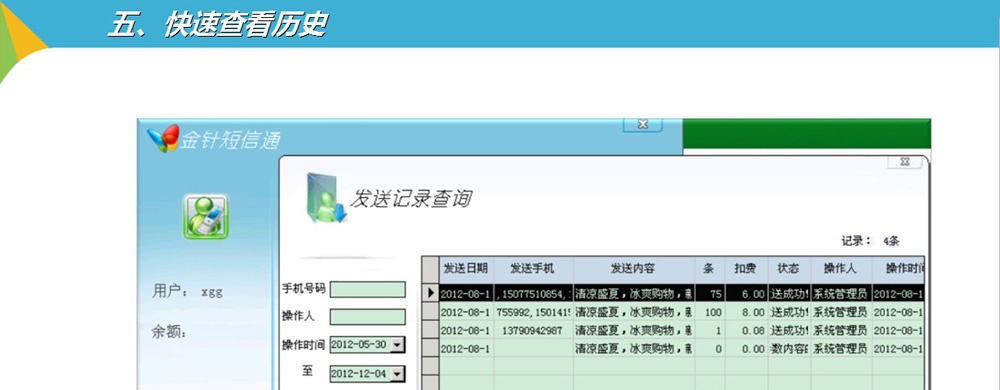Open the 2012-05-30 start date dropdown
This screenshot has width=1000, height=390.
(x=397, y=345)
